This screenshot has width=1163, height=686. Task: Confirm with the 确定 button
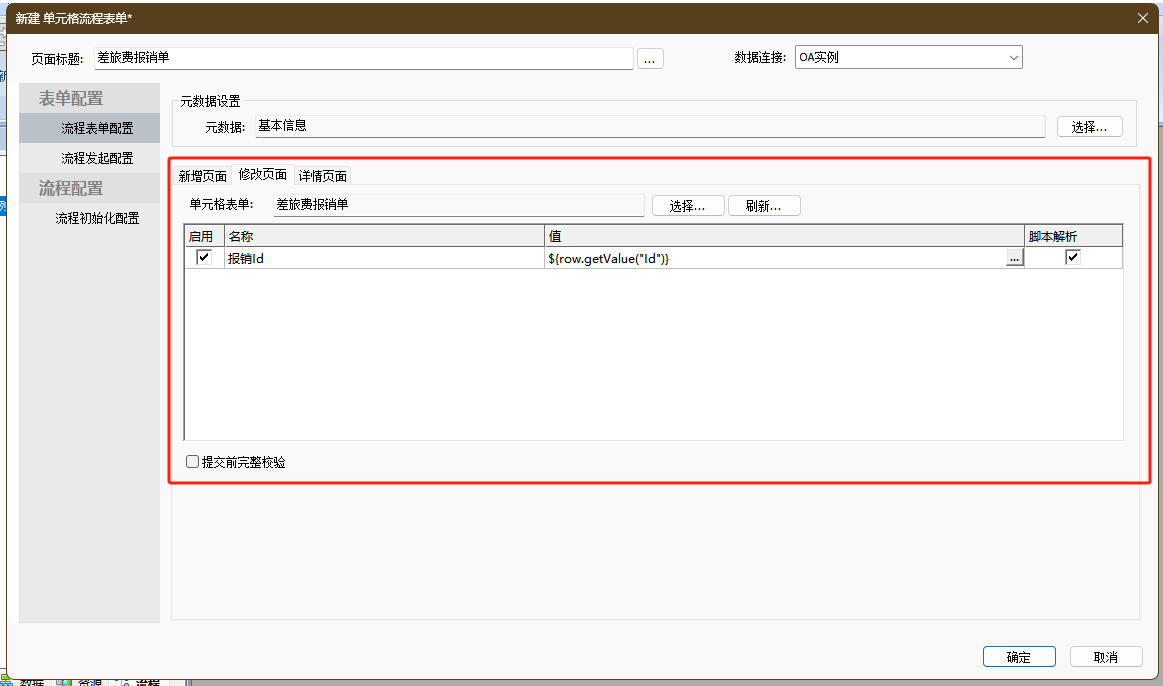[1018, 657]
